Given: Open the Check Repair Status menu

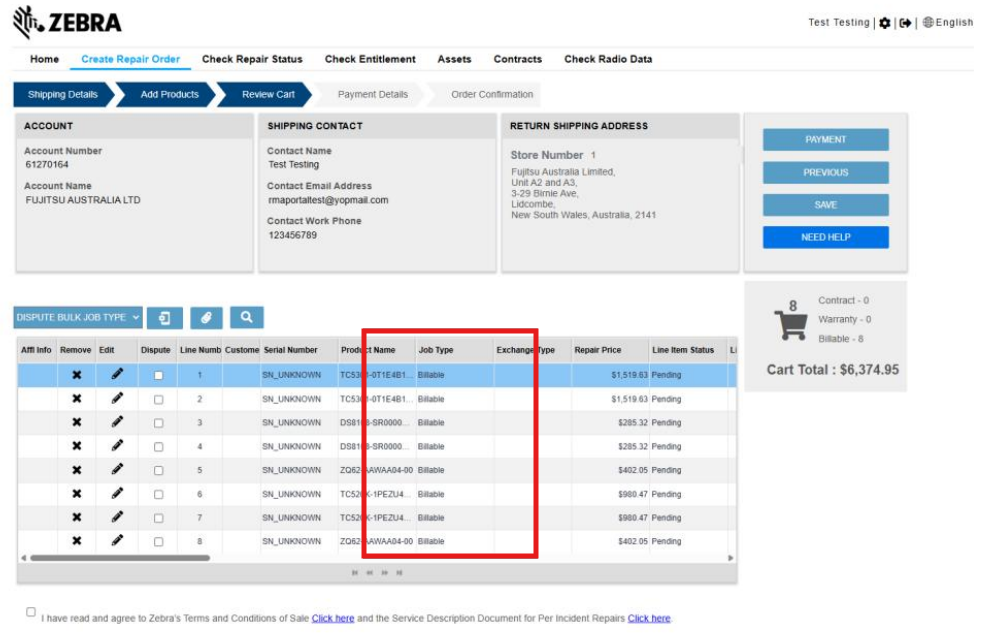Looking at the screenshot, I should pos(252,59).
